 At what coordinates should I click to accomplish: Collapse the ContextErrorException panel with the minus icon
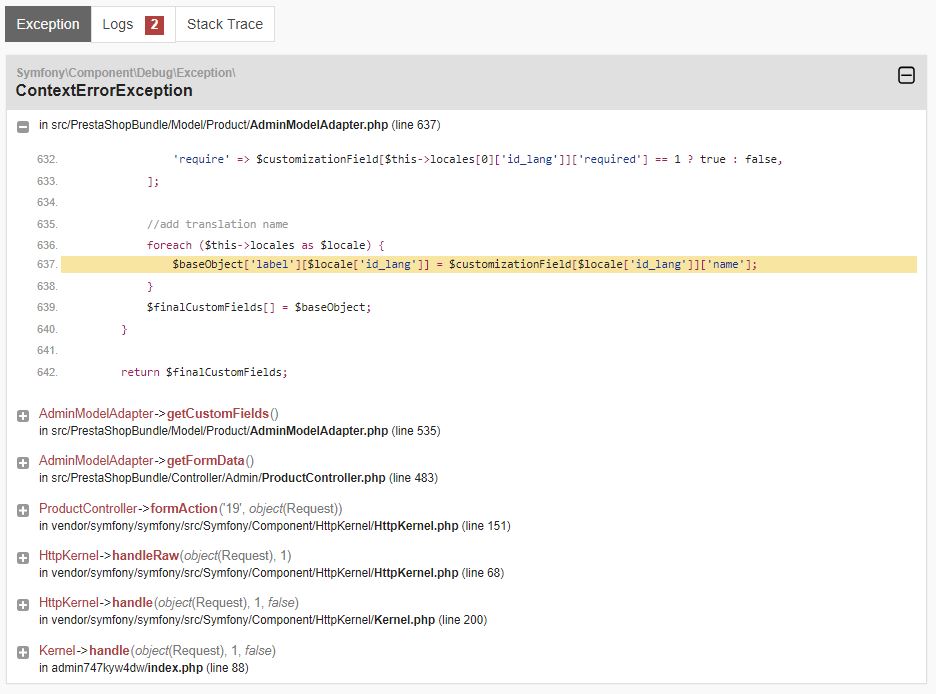coord(906,75)
